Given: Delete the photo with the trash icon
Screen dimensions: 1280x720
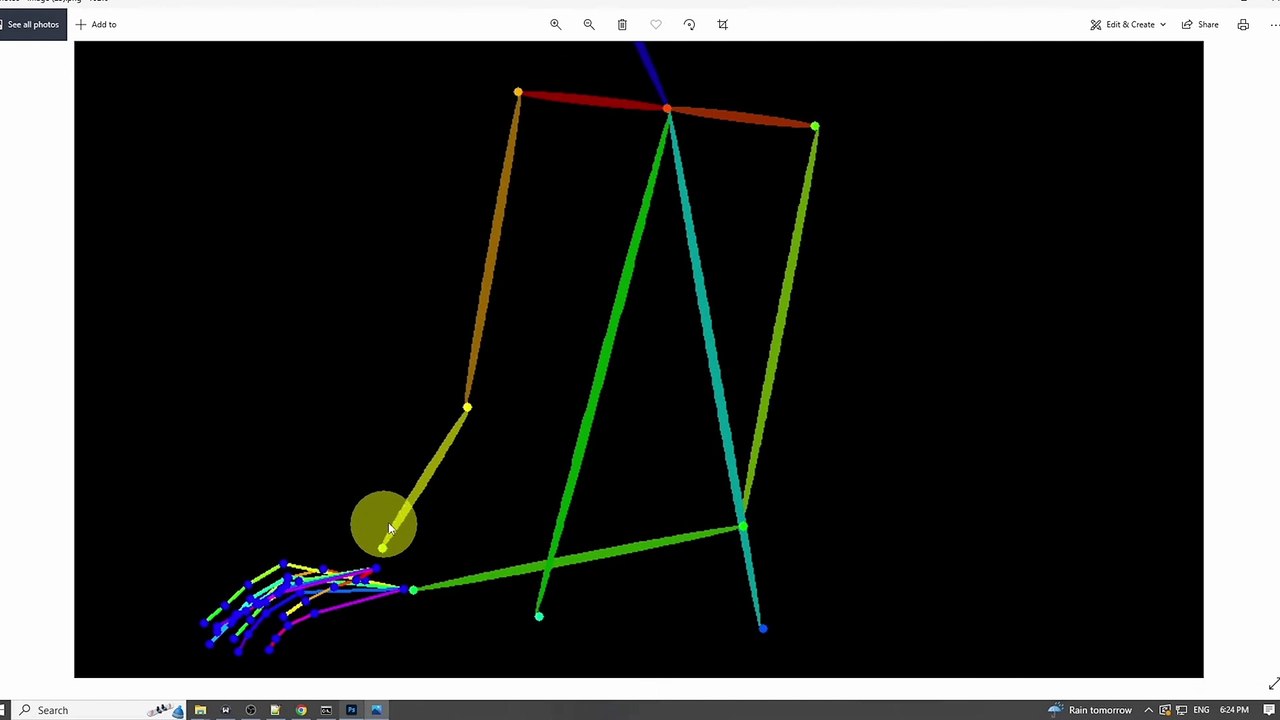Looking at the screenshot, I should click(622, 24).
